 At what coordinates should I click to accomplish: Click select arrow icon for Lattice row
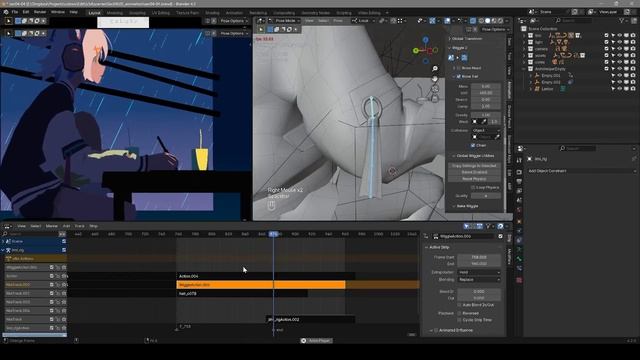coord(613,89)
